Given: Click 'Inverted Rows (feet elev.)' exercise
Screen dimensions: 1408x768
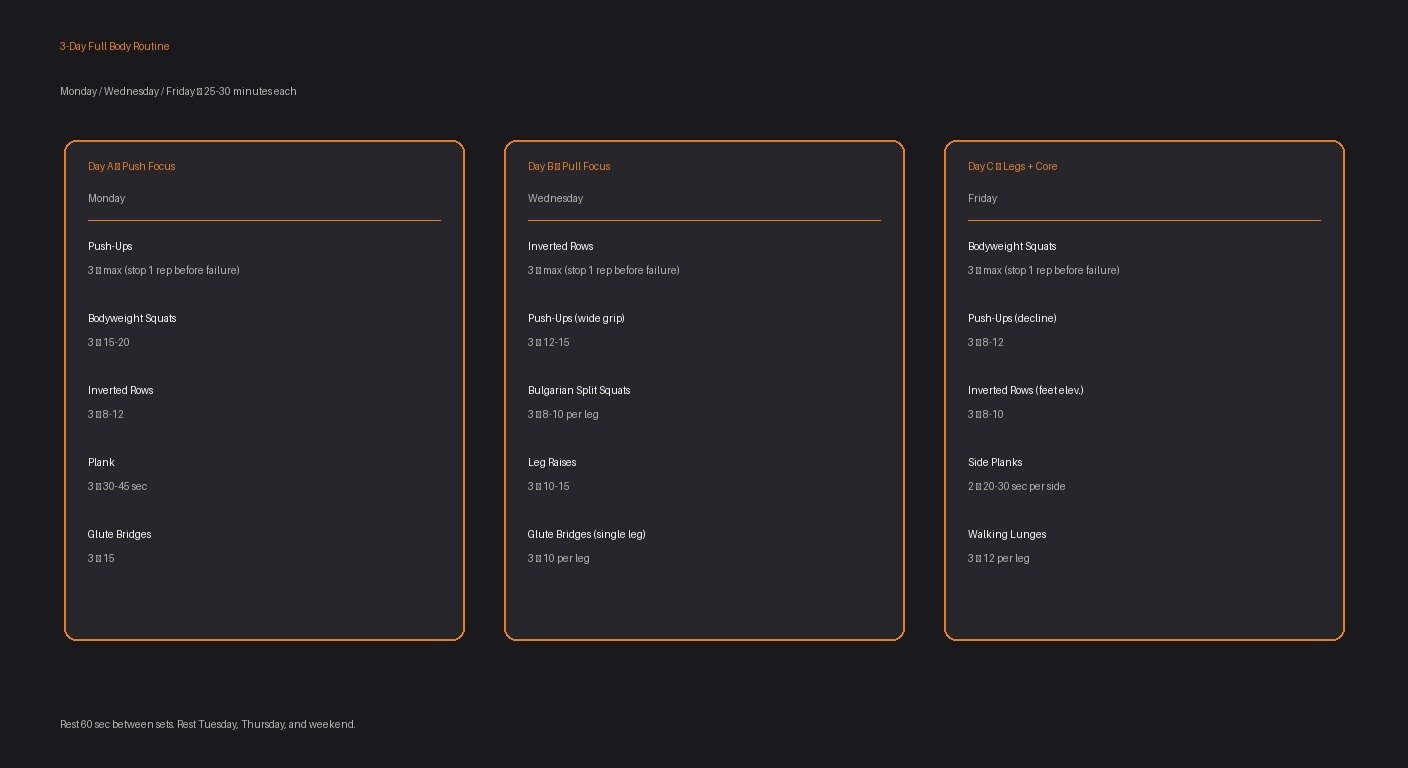Looking at the screenshot, I should tap(1026, 390).
